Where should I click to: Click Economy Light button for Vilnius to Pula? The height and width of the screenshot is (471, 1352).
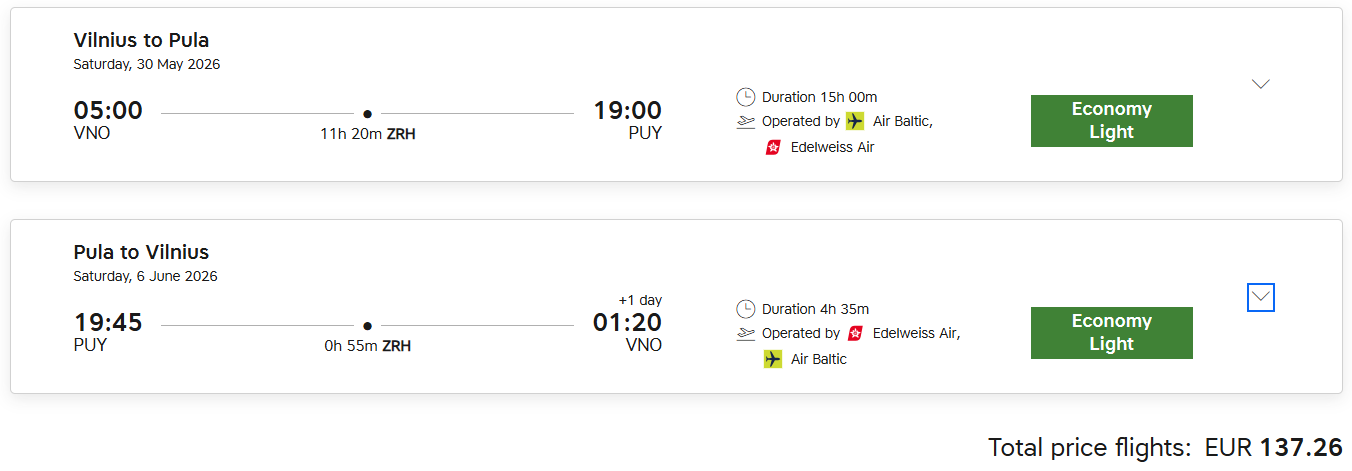pos(1111,121)
